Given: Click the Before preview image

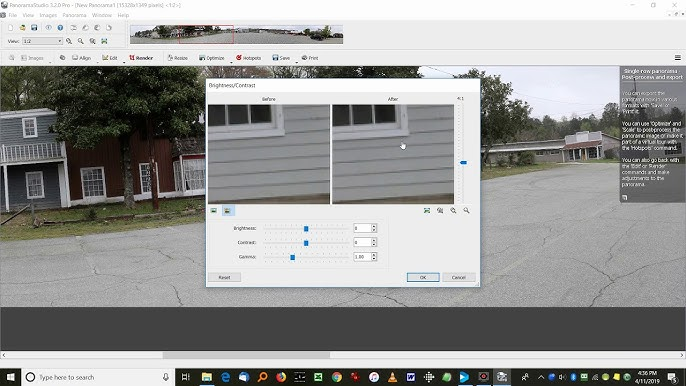Looking at the screenshot, I should (269, 154).
